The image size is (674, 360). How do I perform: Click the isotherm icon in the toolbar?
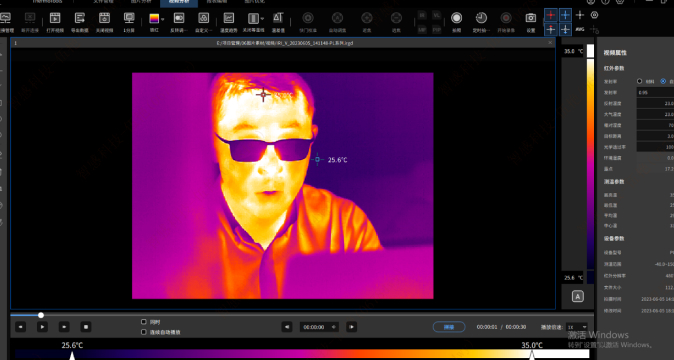(253, 18)
